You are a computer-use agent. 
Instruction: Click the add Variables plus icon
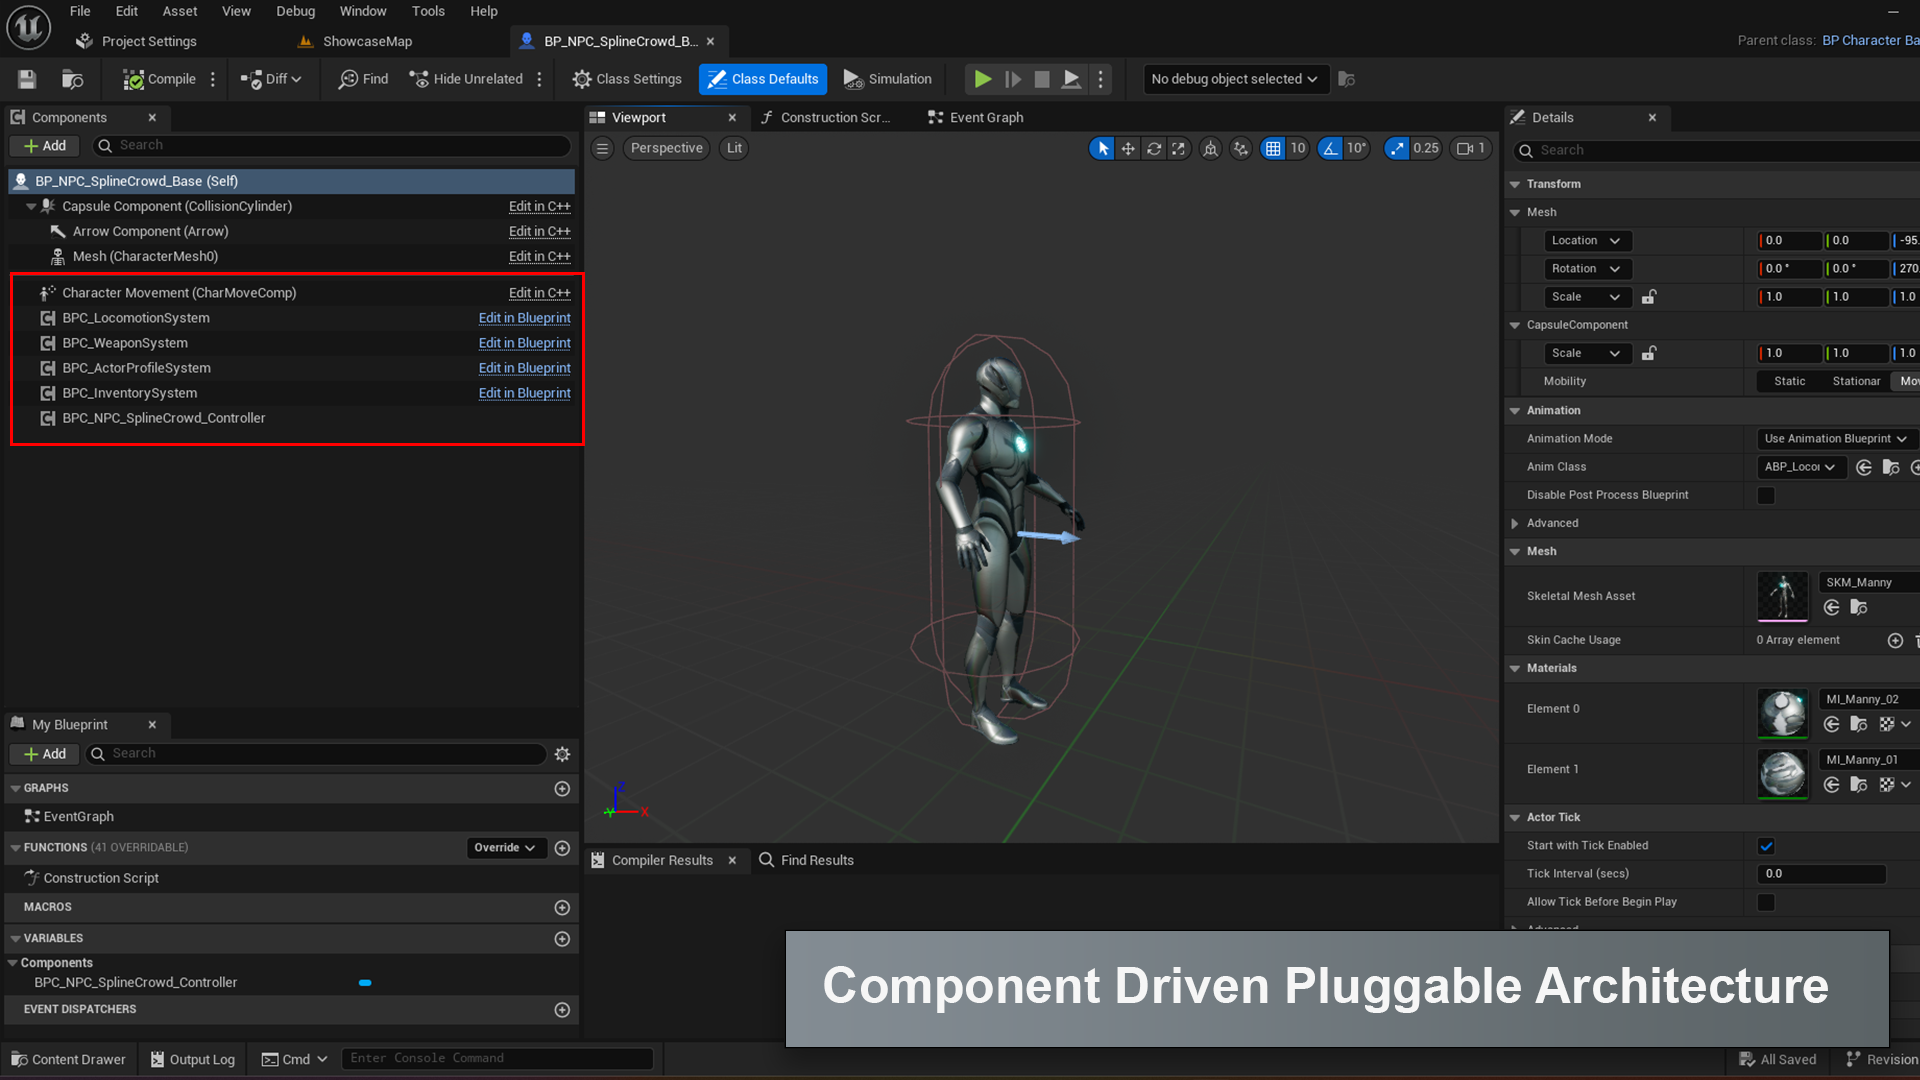pos(562,938)
